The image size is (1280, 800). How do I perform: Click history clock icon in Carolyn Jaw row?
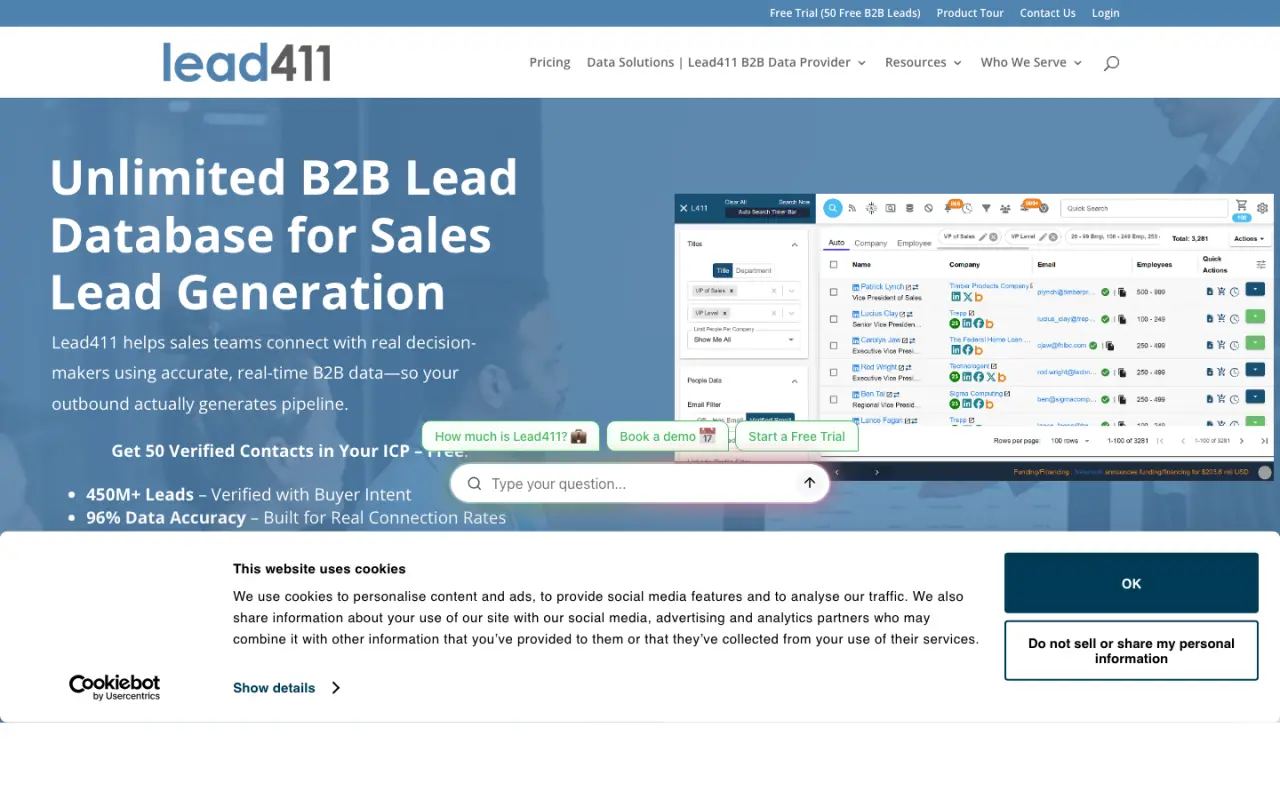1234,345
